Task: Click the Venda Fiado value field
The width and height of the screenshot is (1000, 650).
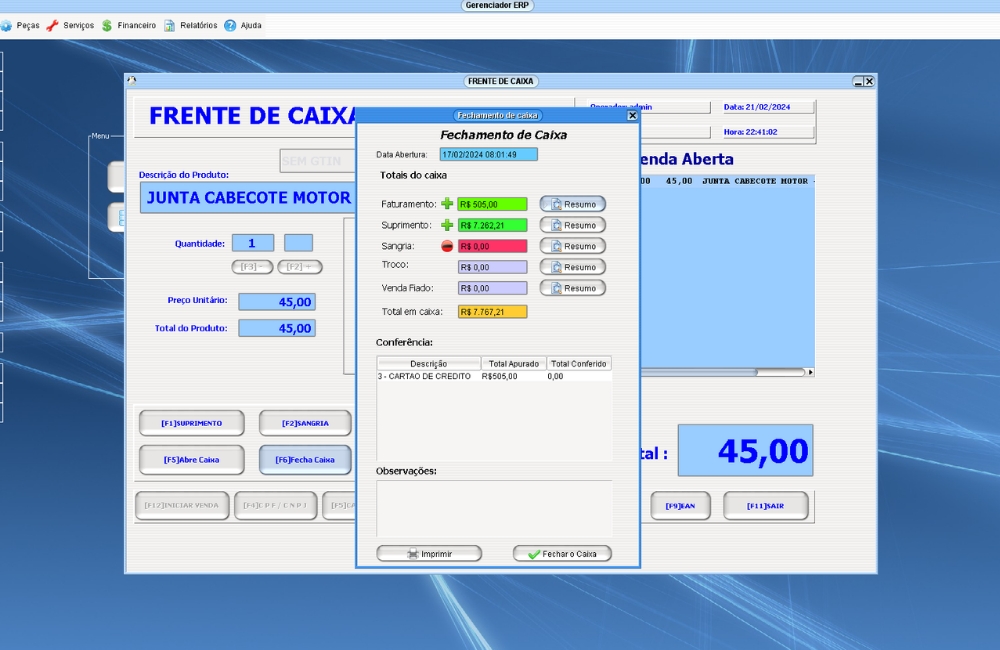Action: tap(492, 288)
